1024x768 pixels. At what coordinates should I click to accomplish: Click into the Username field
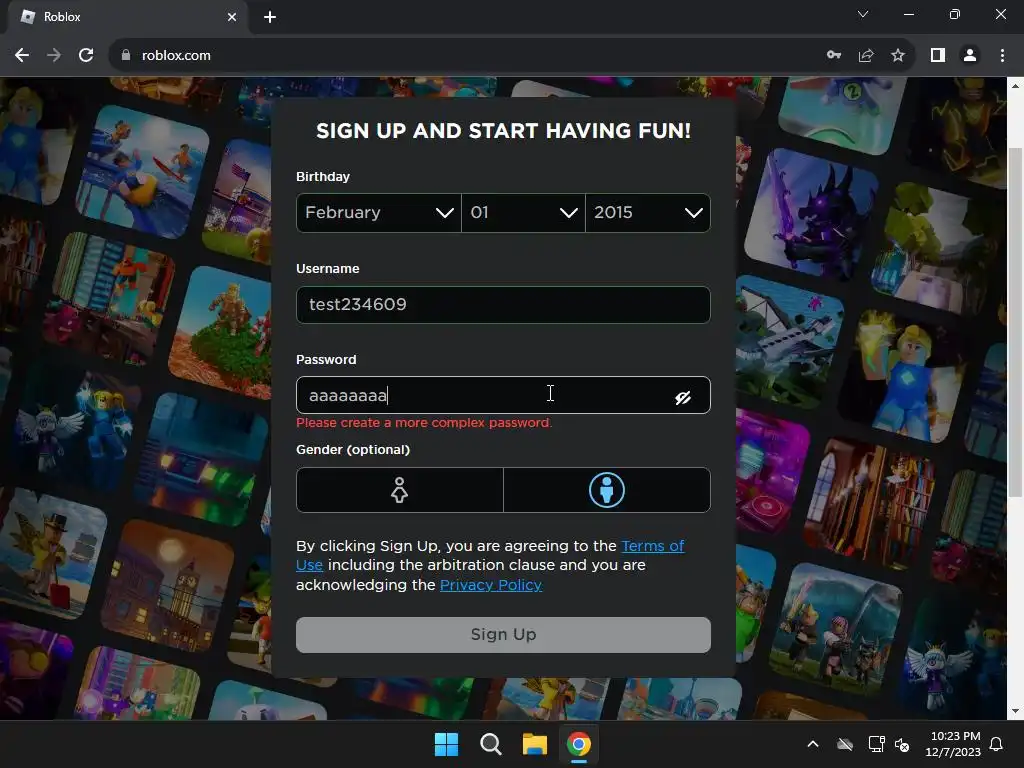click(x=503, y=305)
